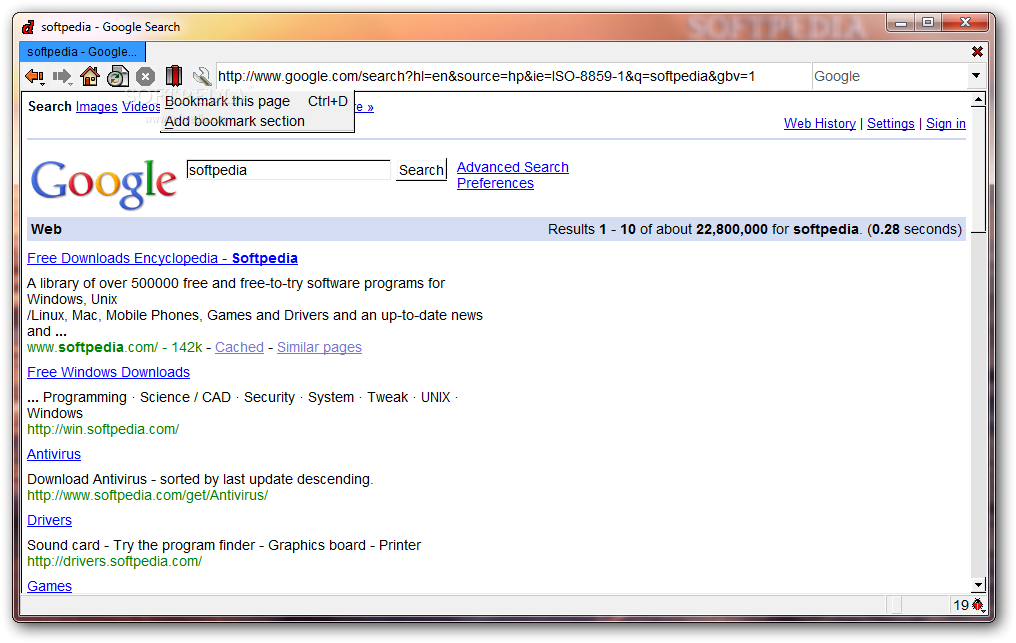The width and height of the screenshot is (1016, 643).
Task: Open the red bookmarks book icon
Action: [174, 76]
